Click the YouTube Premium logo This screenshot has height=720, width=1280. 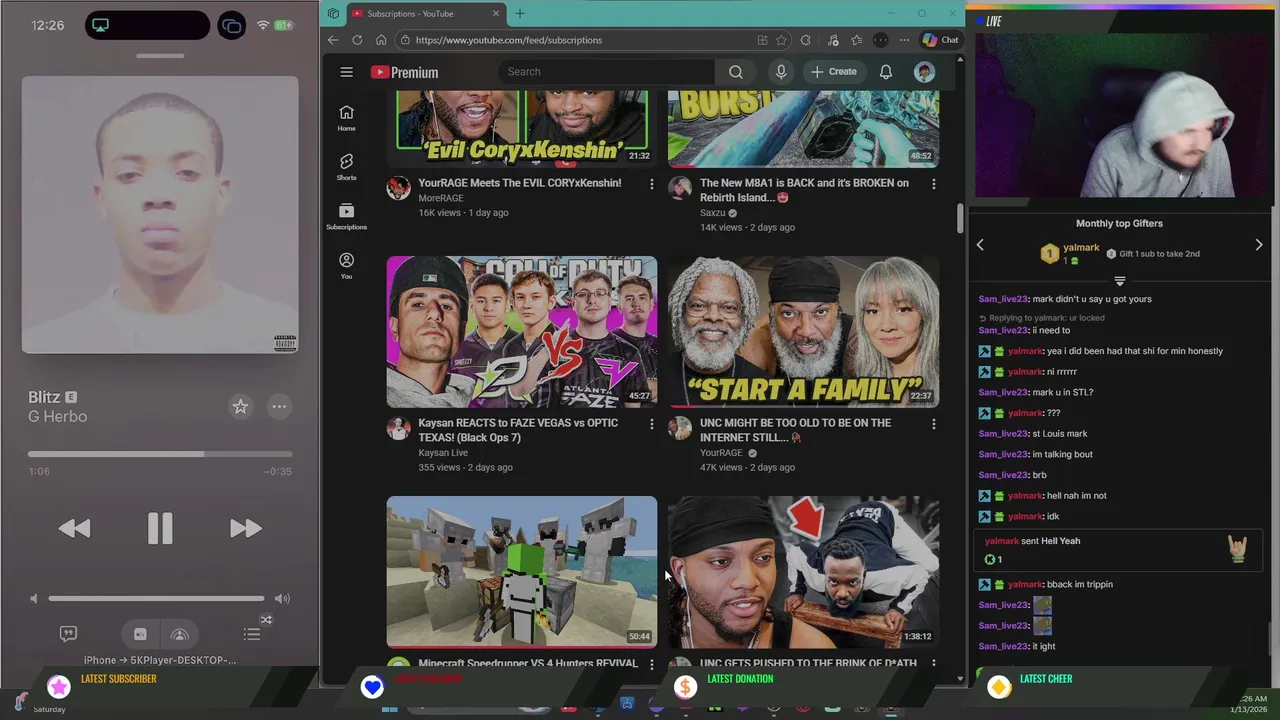coord(404,72)
